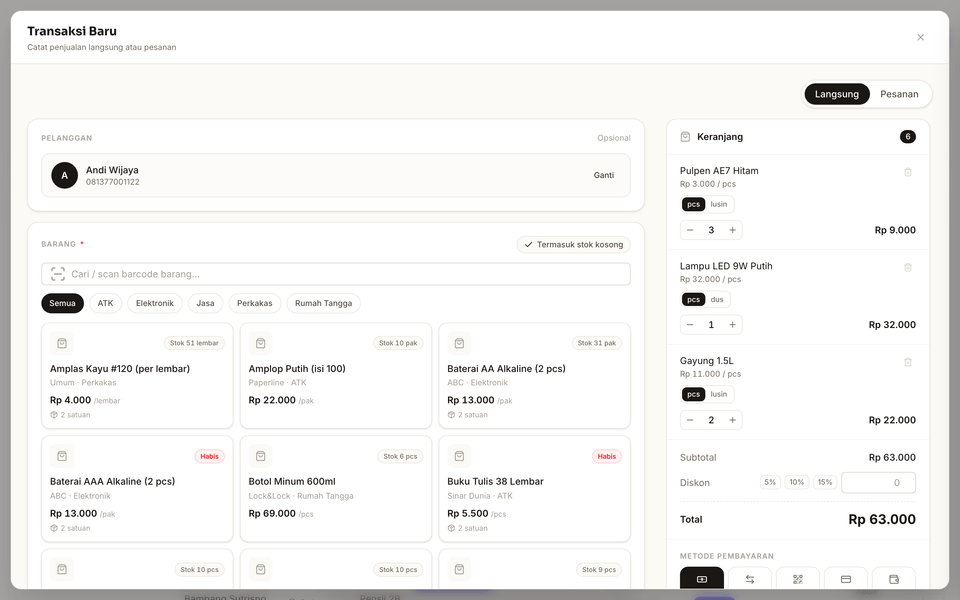Decrease Lampu LED 9W Putih quantity
The height and width of the screenshot is (600, 960).
click(690, 324)
